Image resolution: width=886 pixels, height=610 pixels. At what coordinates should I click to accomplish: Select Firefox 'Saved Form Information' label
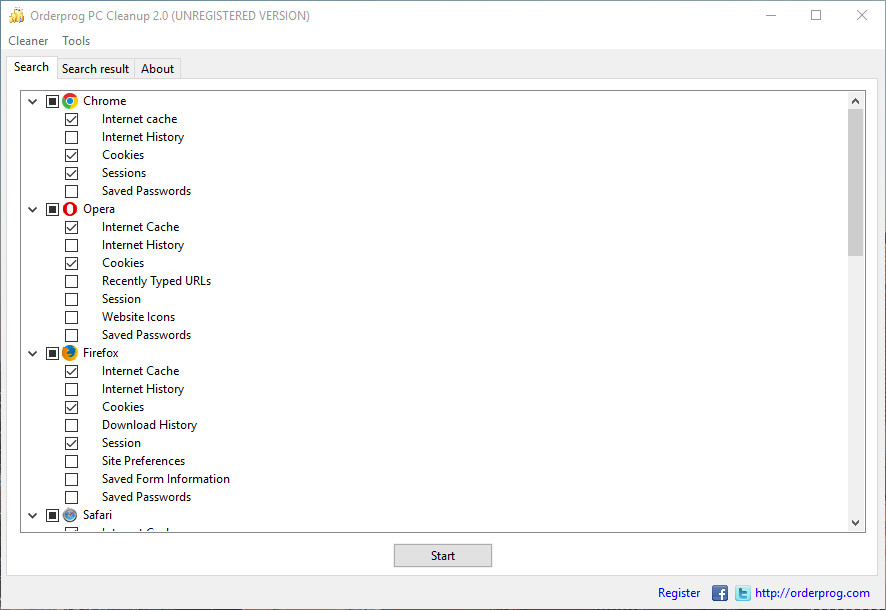coord(166,480)
